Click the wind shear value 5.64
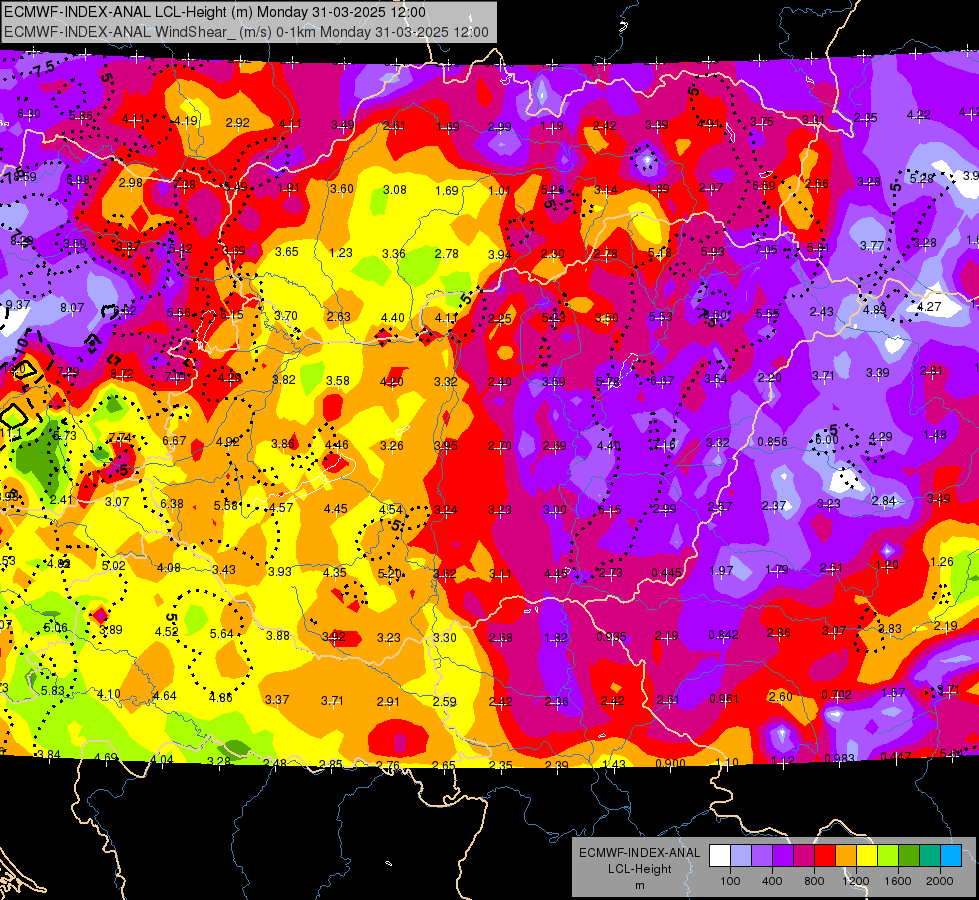 tap(222, 634)
